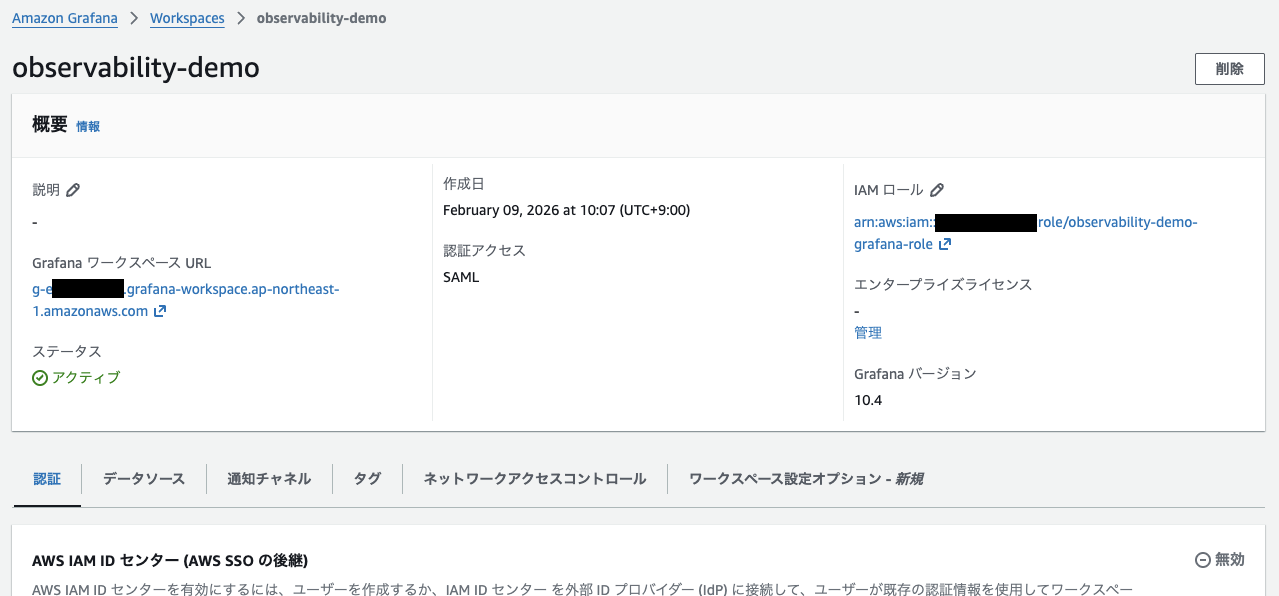
Task: Switch to the タグ tab
Action: [x=367, y=479]
